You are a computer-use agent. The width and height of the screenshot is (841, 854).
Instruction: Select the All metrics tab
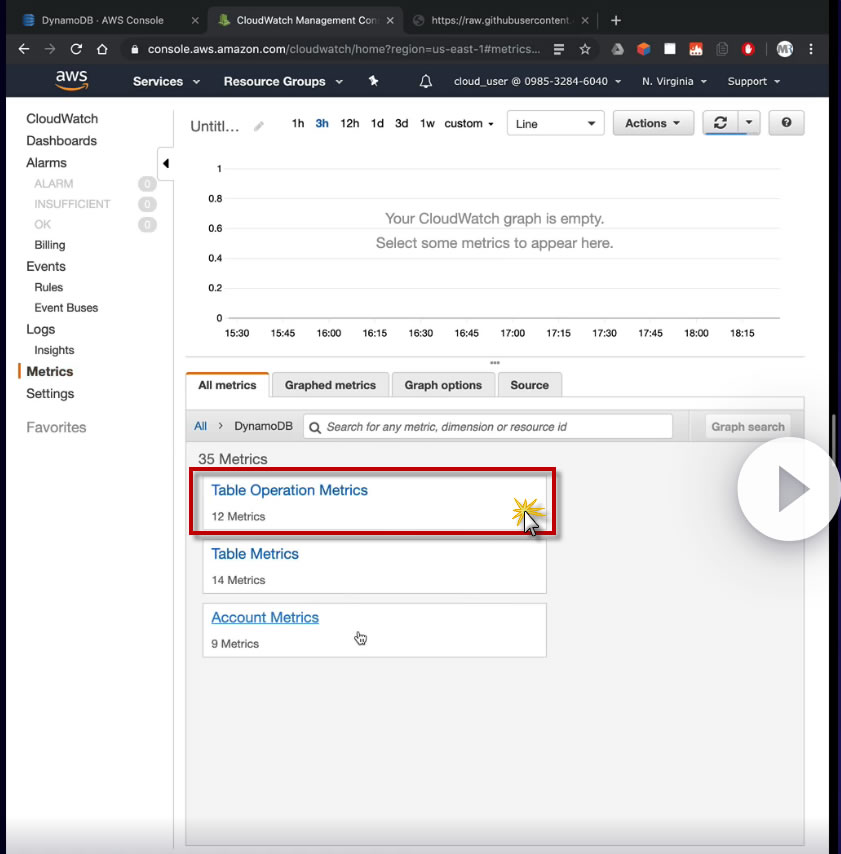point(227,385)
